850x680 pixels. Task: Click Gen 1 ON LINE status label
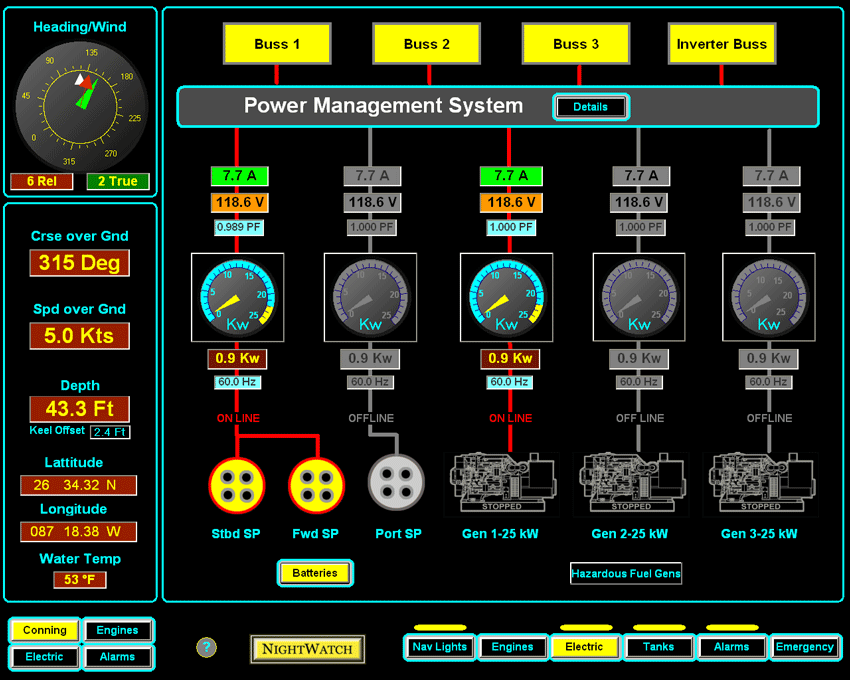510,418
